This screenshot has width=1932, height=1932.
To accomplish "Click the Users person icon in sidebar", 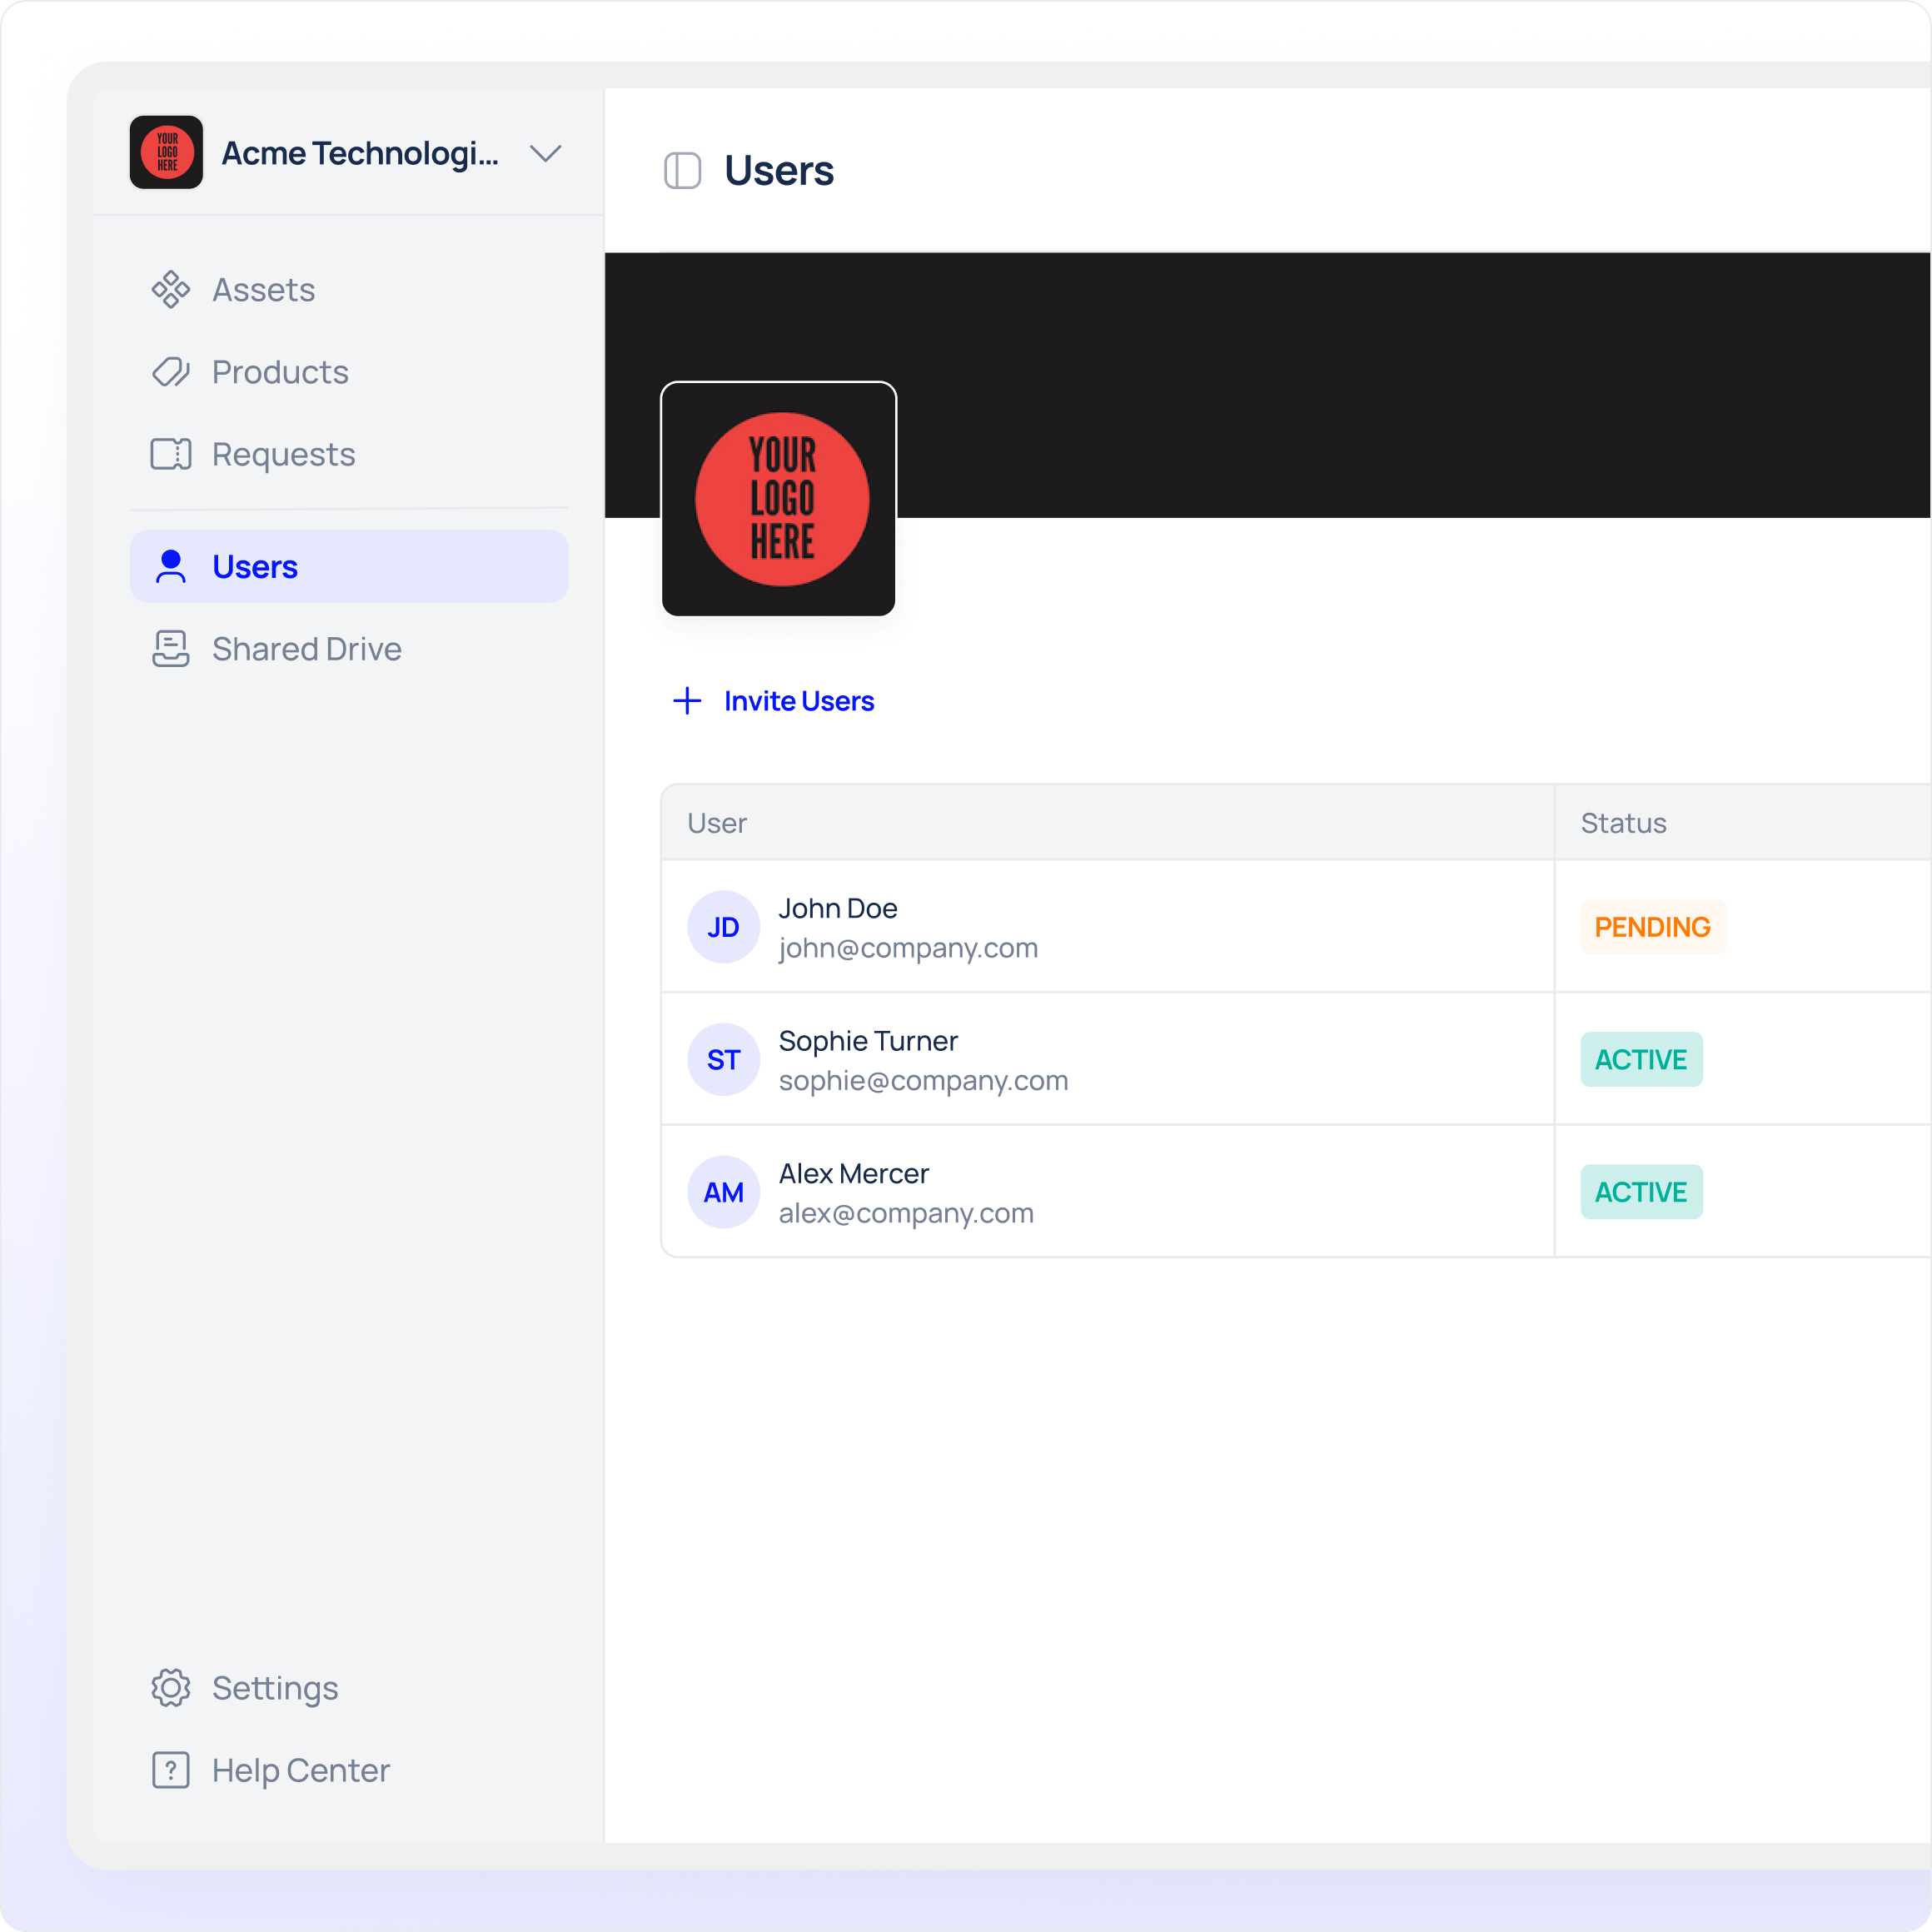I will pyautogui.click(x=171, y=566).
